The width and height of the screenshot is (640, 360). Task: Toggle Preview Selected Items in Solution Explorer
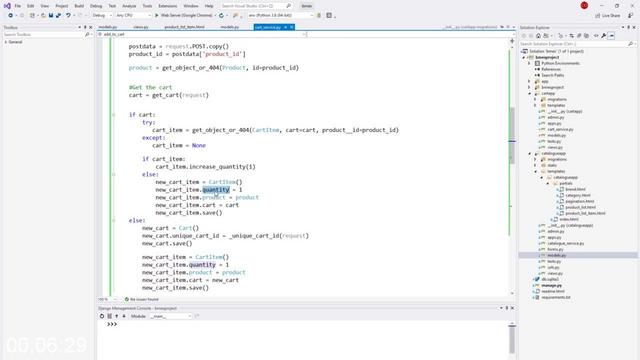(x=611, y=36)
